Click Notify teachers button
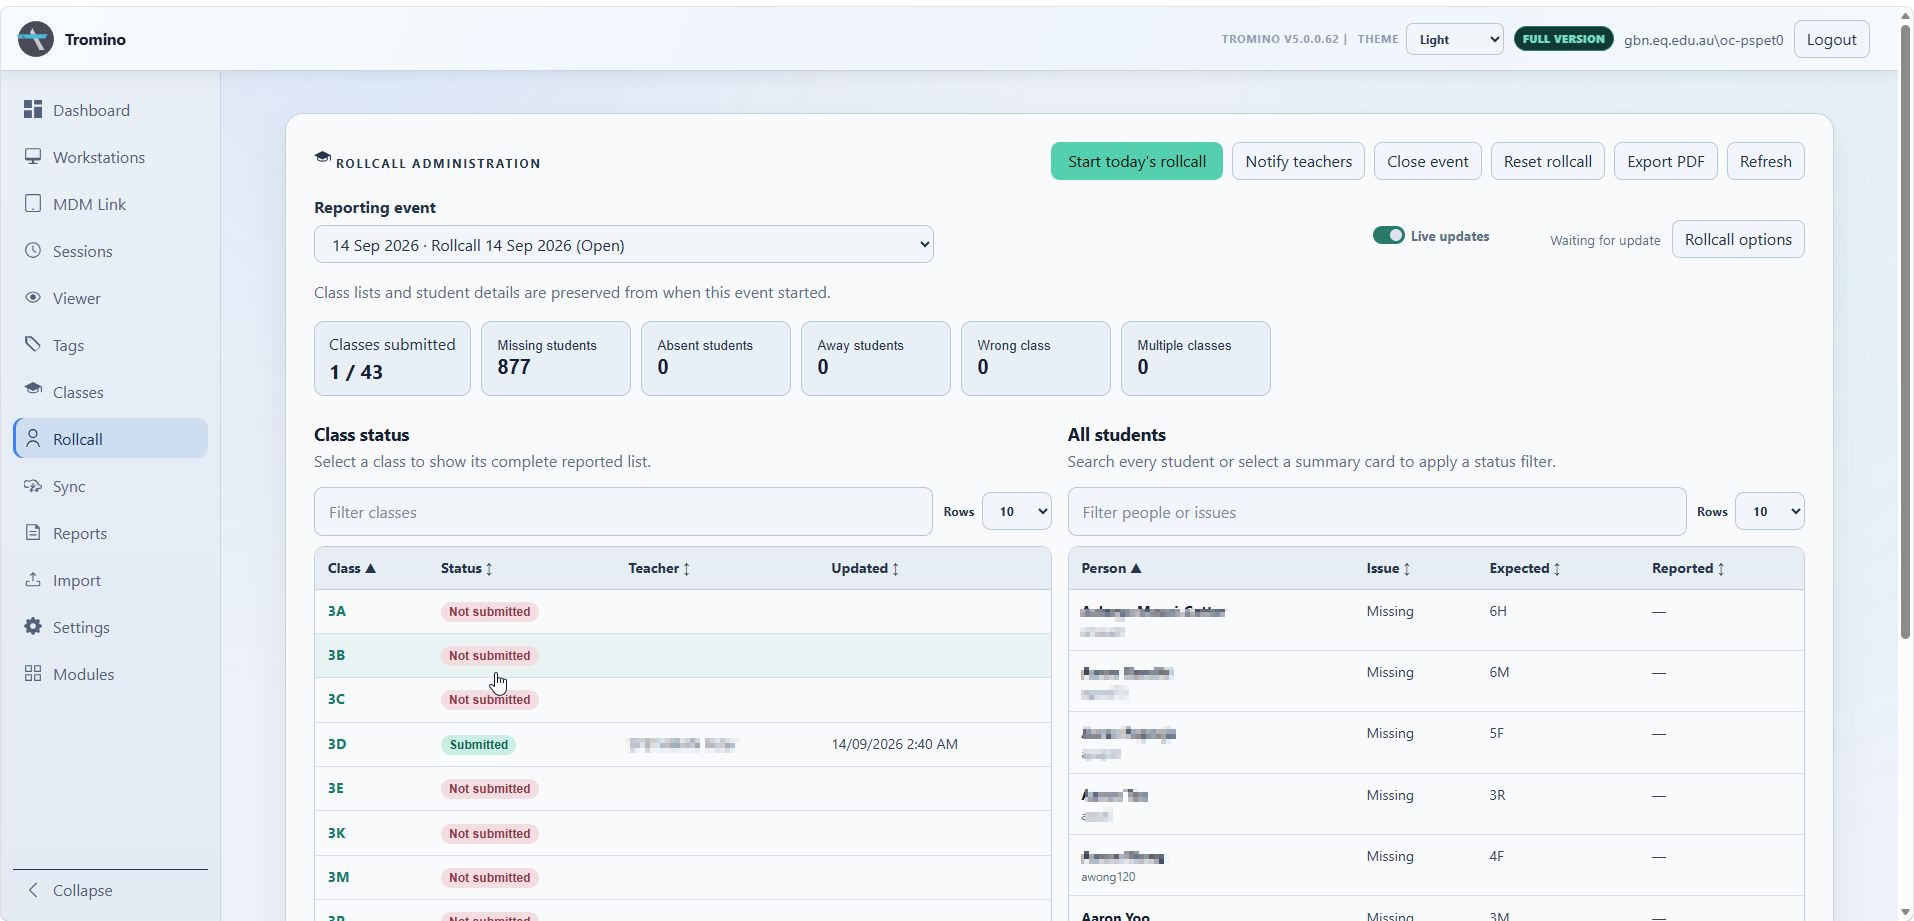 (1298, 161)
